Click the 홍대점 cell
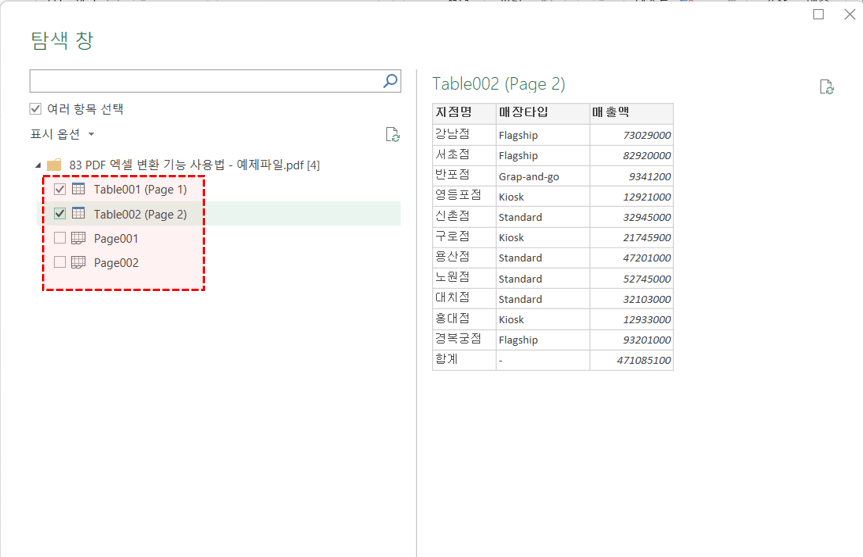This screenshot has height=557, width=863. [x=464, y=319]
